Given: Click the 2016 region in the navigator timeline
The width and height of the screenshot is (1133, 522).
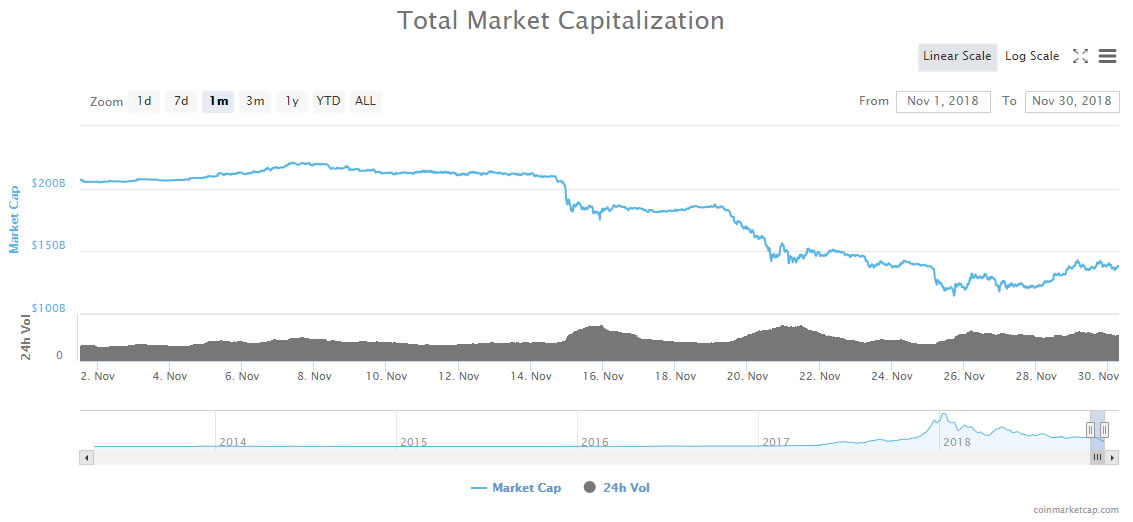Looking at the screenshot, I should pyautogui.click(x=595, y=442).
